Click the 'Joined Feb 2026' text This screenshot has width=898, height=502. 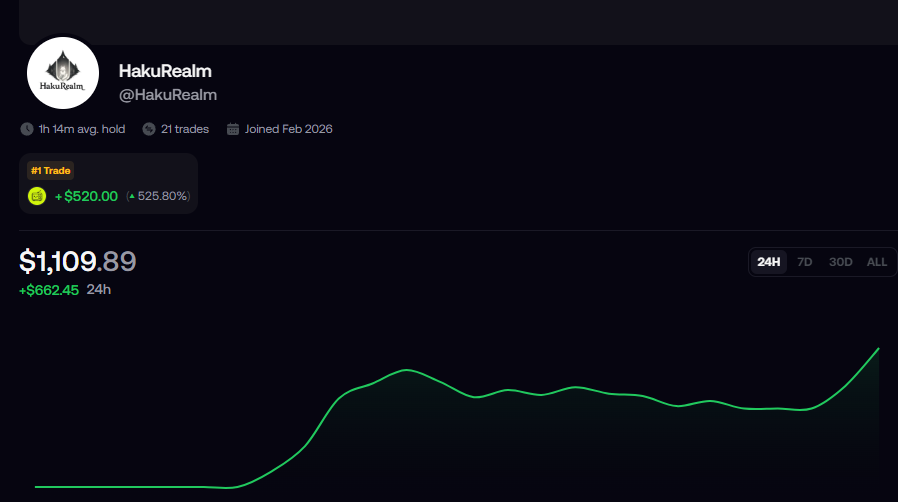coord(289,129)
